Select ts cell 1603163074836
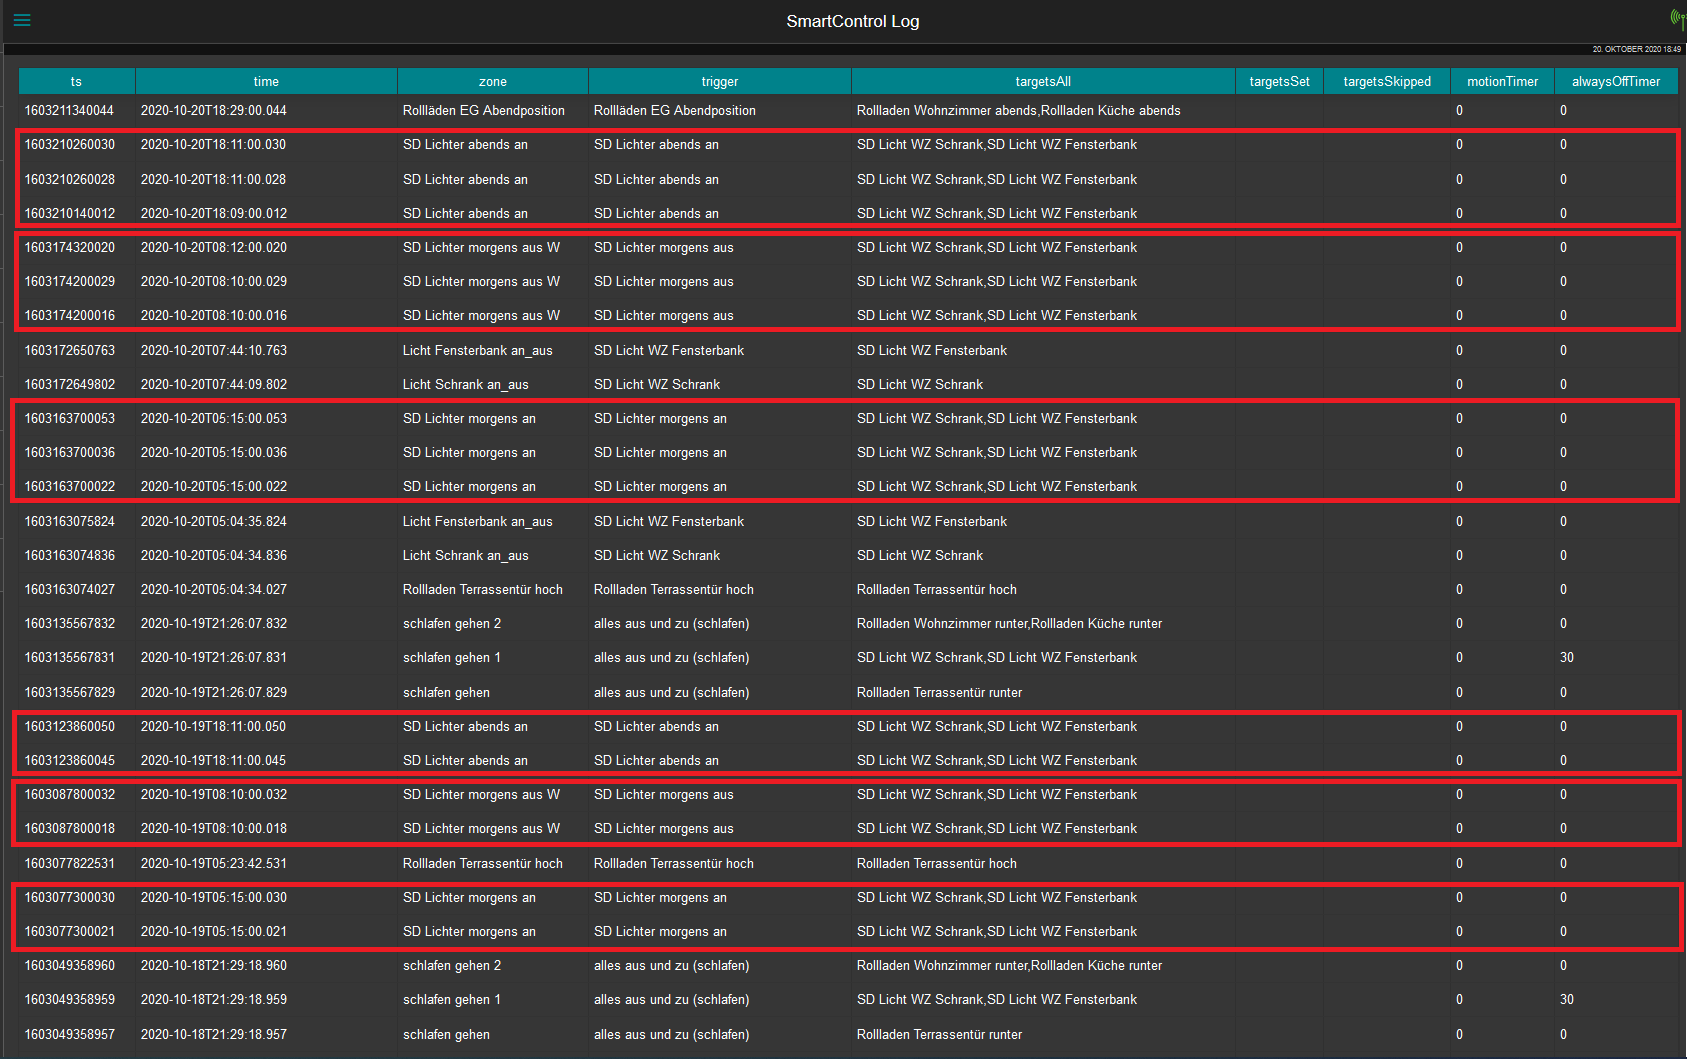 click(69, 555)
